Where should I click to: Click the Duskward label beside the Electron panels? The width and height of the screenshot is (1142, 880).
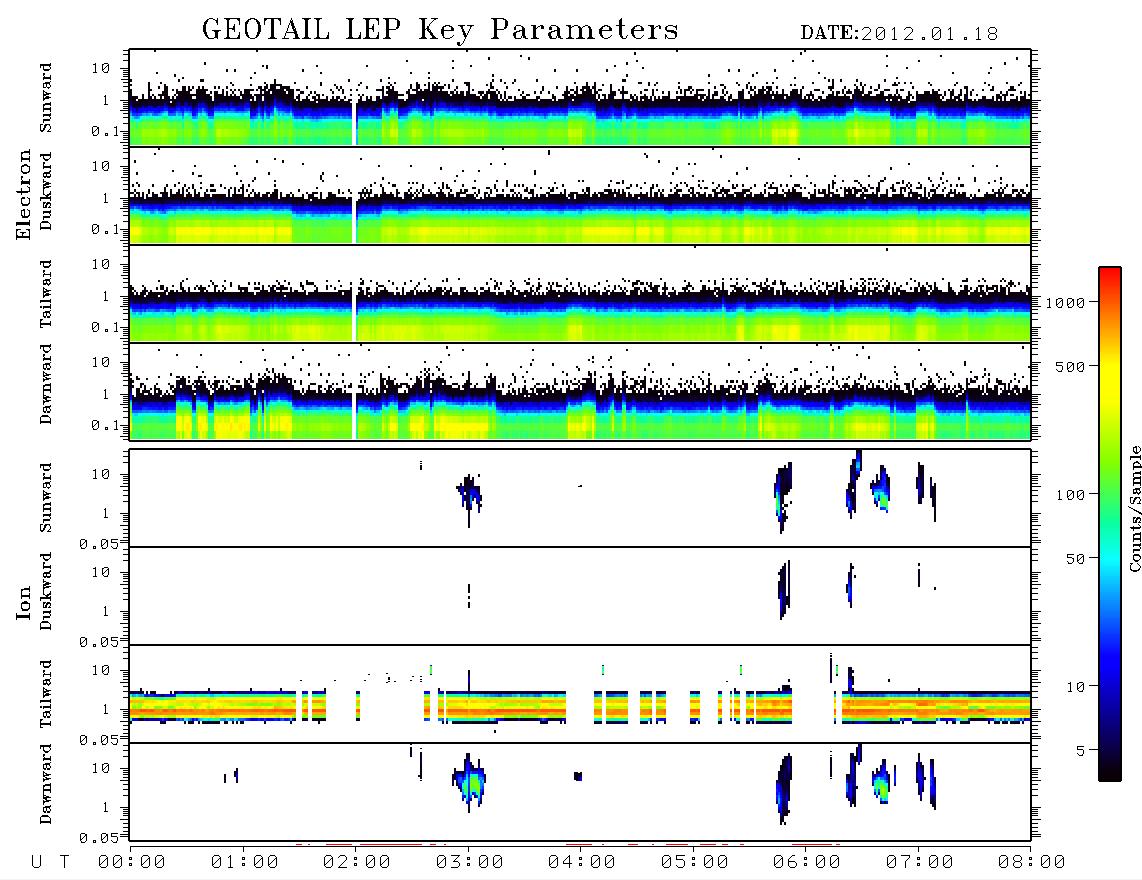click(46, 191)
